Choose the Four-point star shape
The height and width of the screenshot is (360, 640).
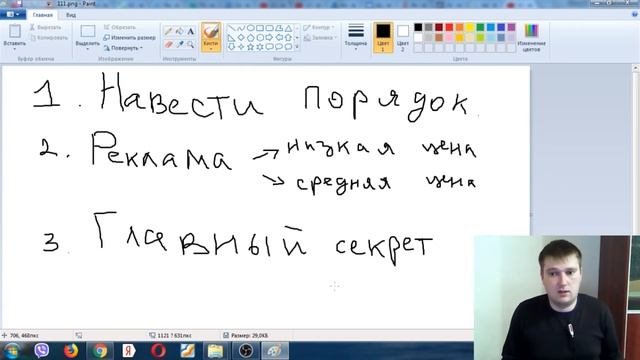241,47
